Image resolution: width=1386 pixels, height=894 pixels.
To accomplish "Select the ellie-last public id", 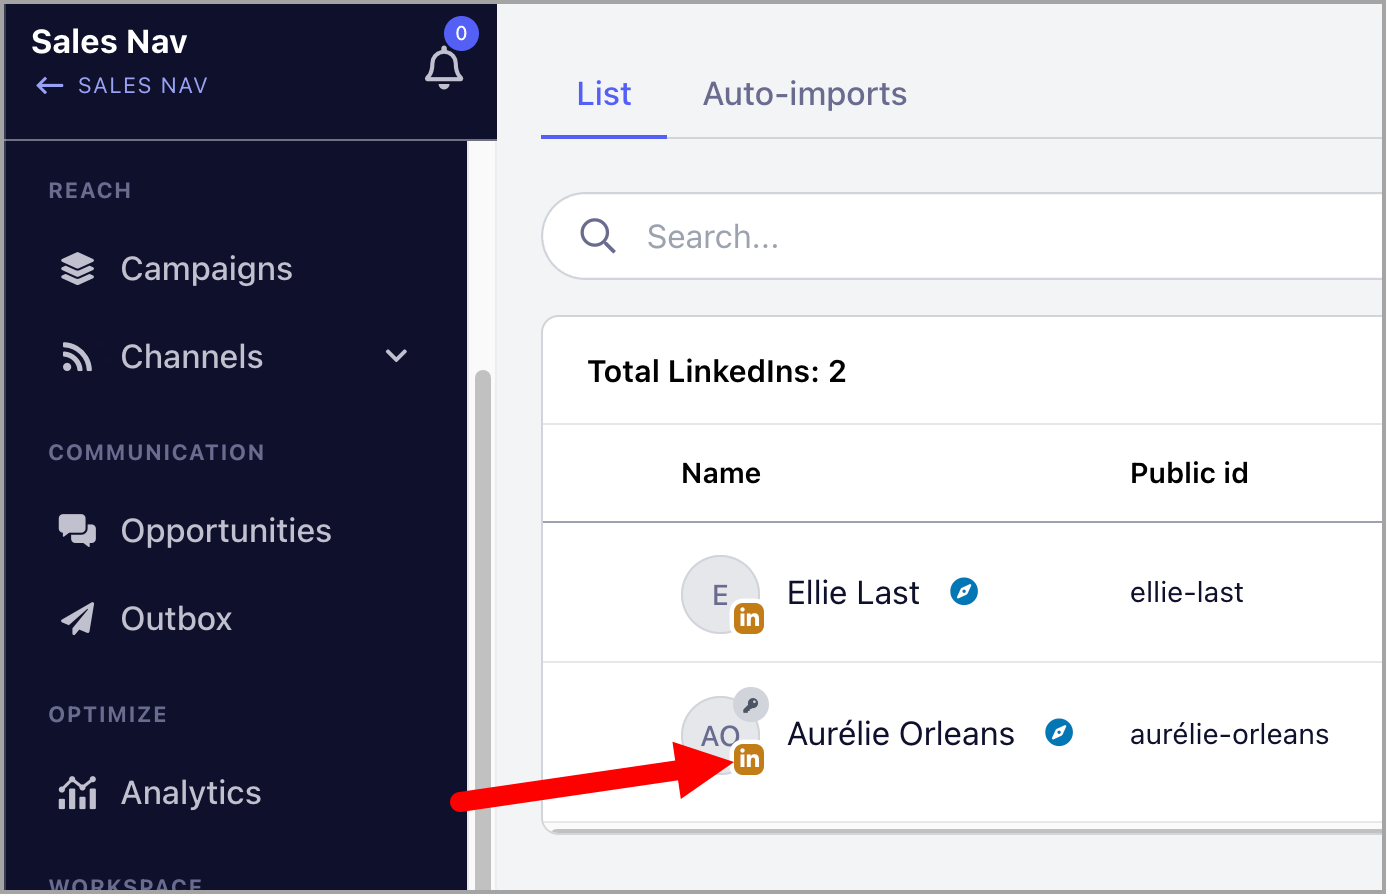I will 1186,593.
